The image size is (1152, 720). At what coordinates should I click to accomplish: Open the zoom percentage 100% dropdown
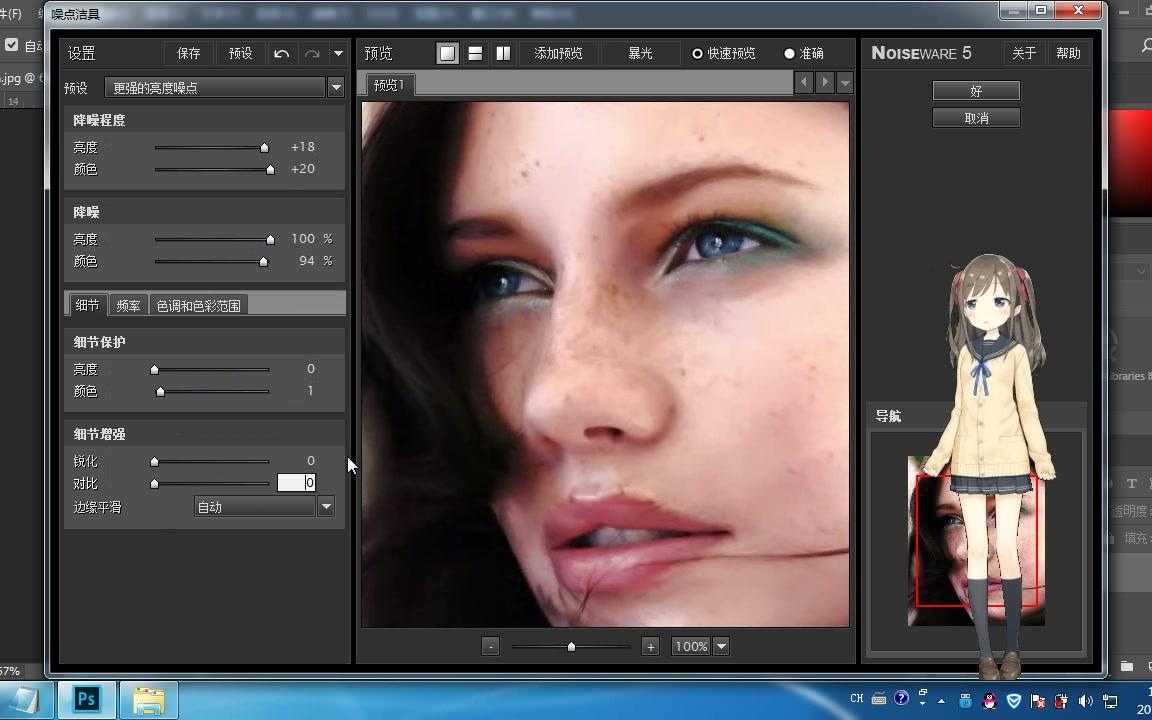(721, 647)
